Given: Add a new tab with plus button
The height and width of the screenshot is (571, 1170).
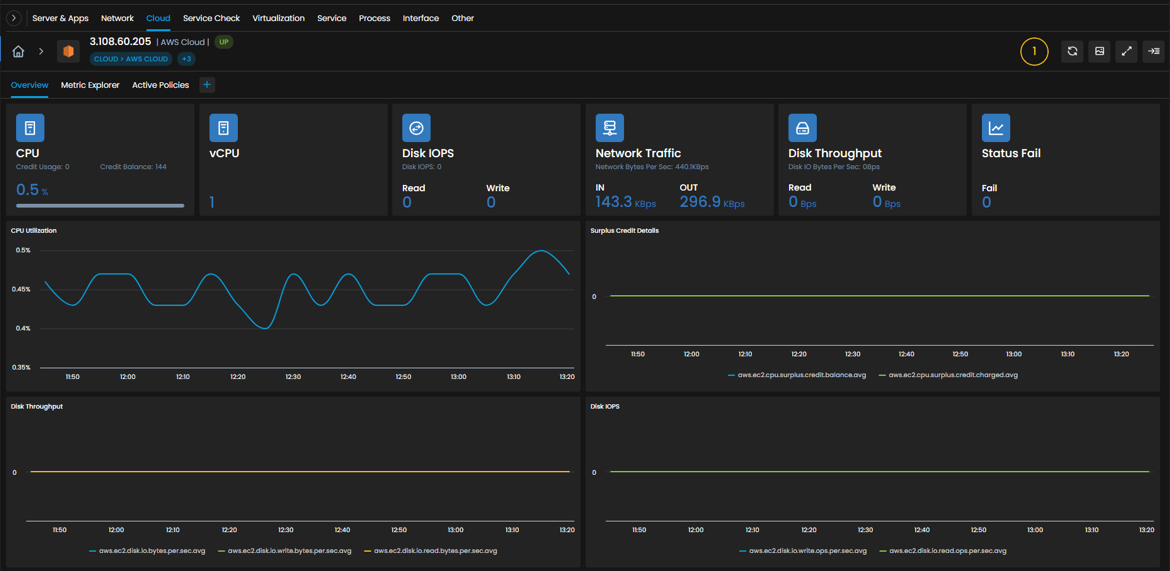Looking at the screenshot, I should click(207, 85).
